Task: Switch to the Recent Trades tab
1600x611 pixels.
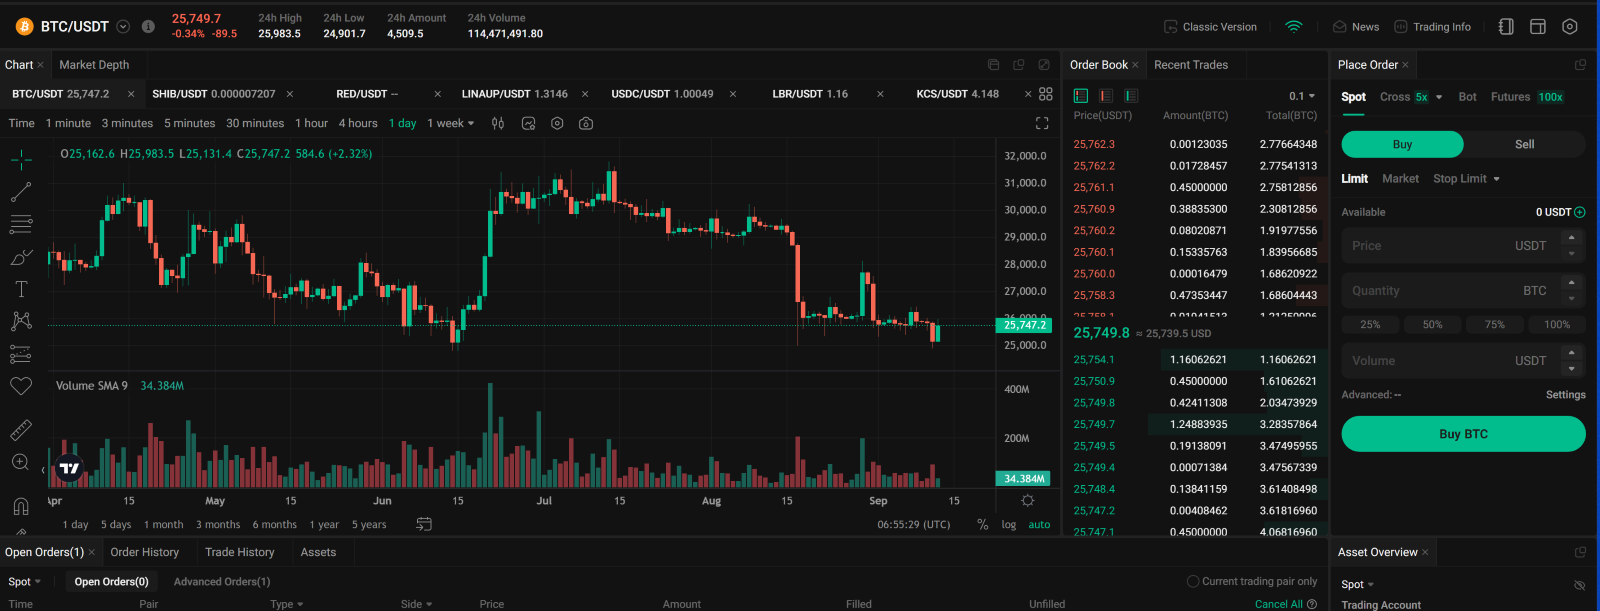Action: pyautogui.click(x=1191, y=65)
